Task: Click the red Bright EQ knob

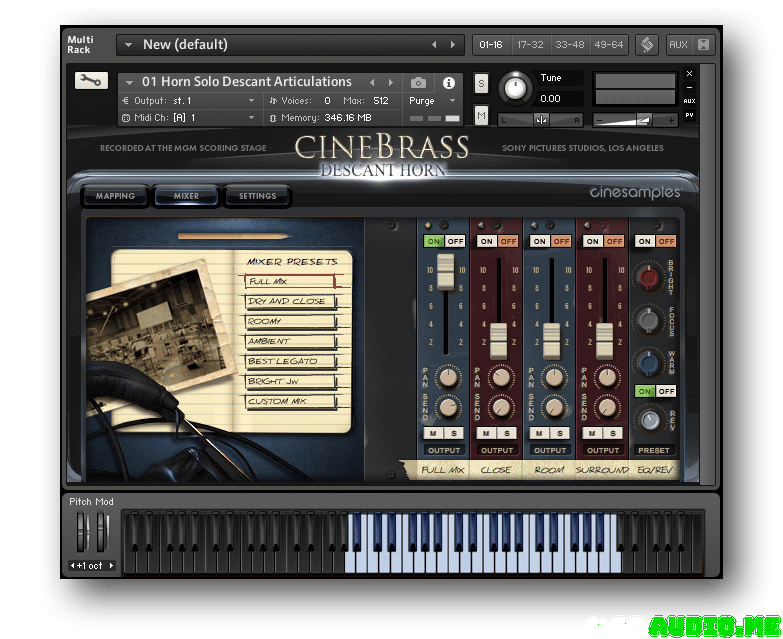Action: click(650, 277)
